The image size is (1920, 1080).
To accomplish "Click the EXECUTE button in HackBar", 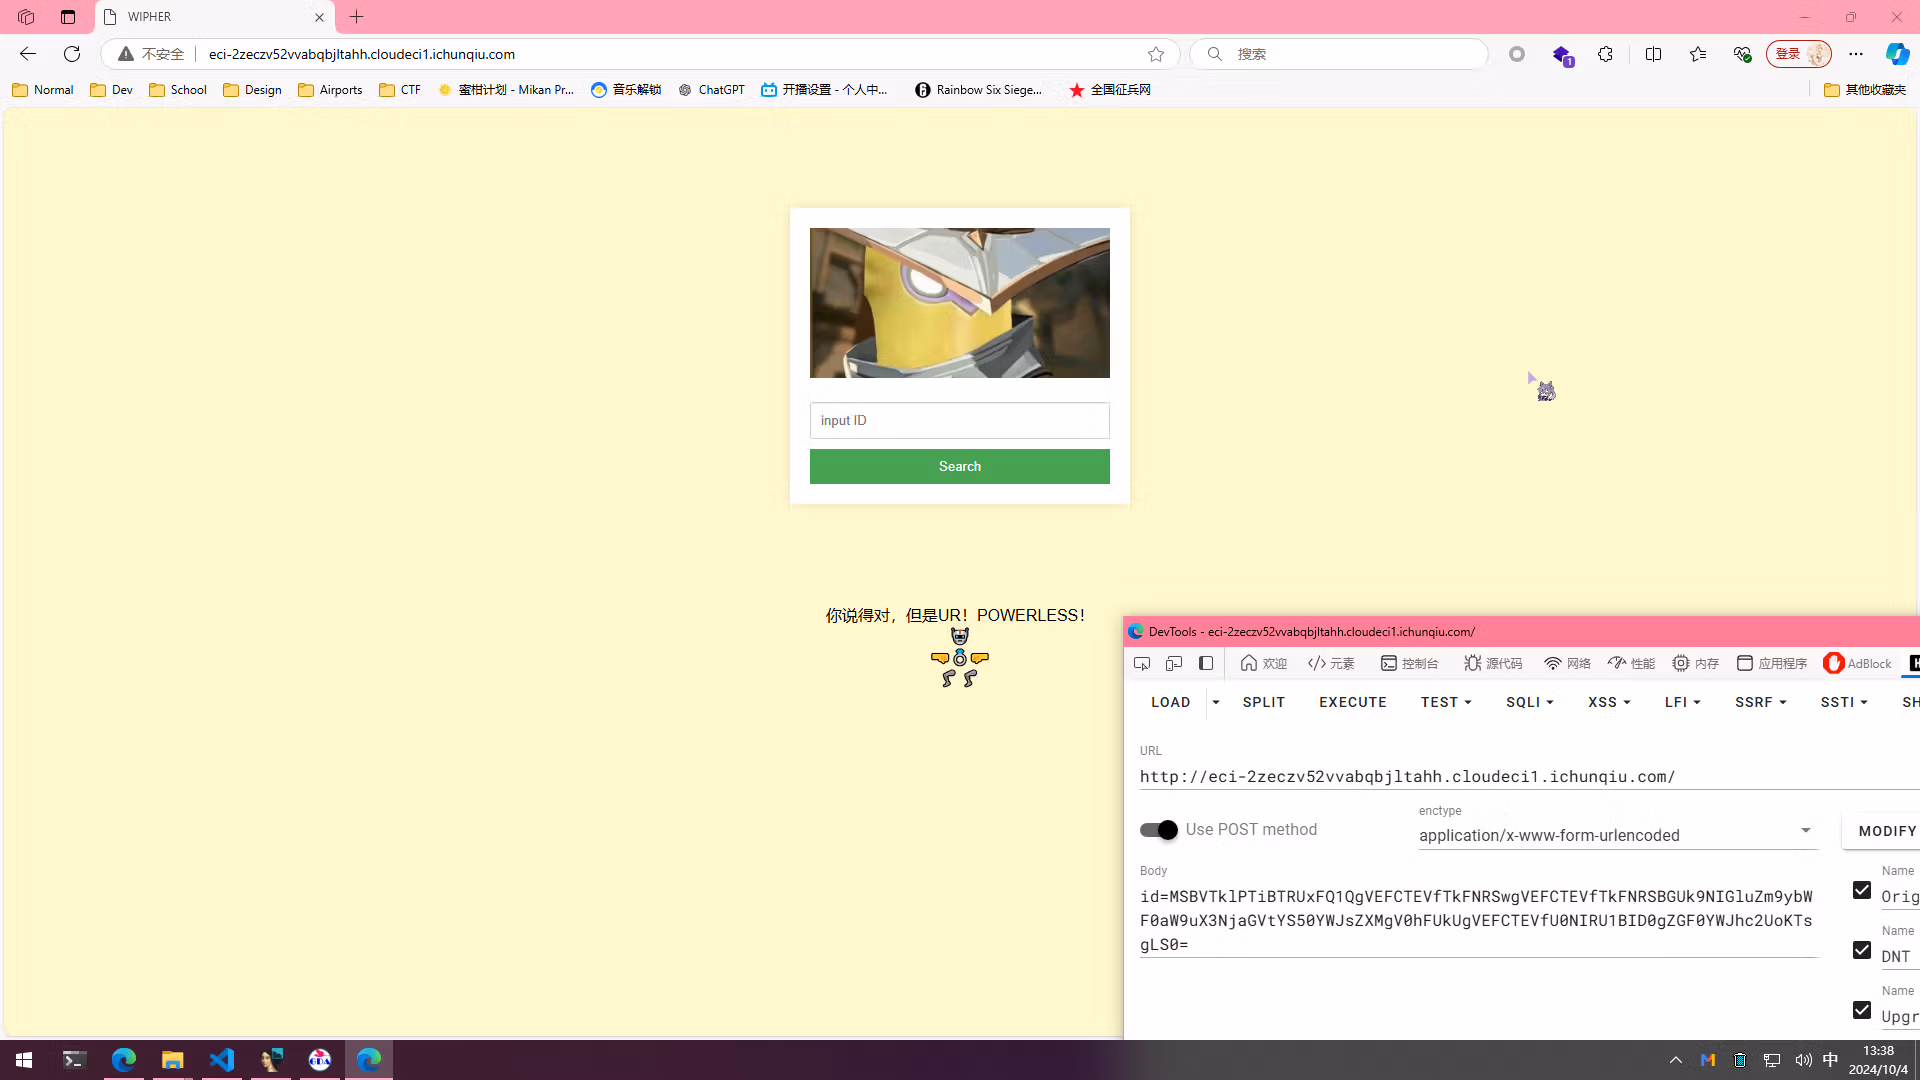I will pyautogui.click(x=1353, y=702).
